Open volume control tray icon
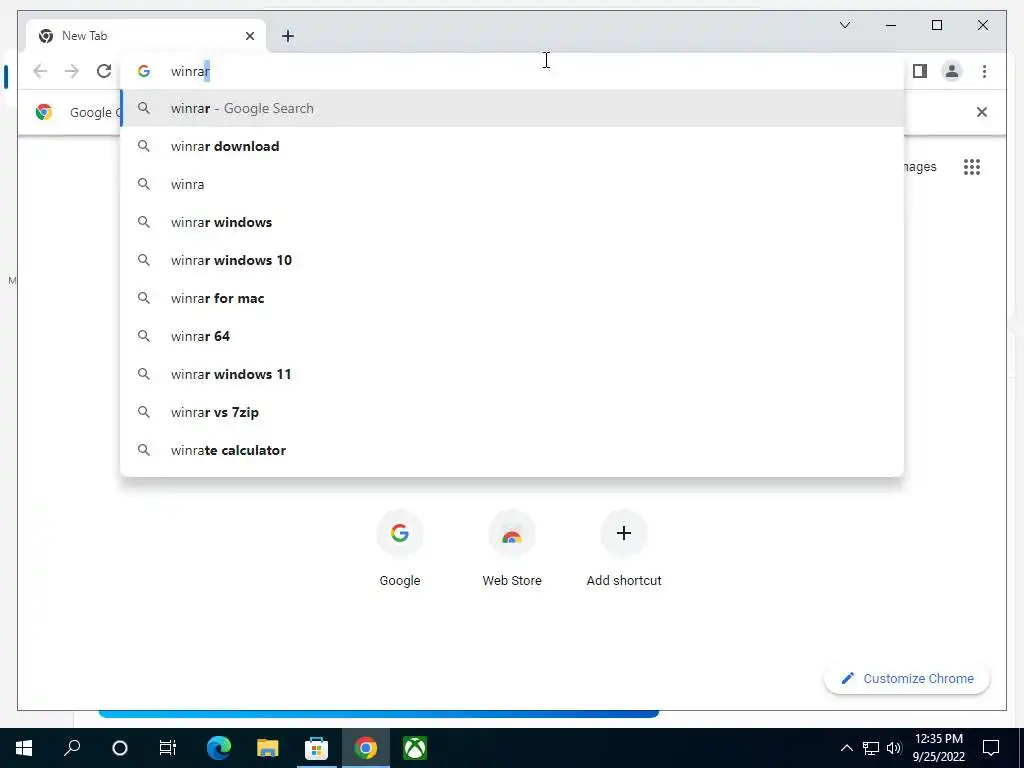This screenshot has width=1024, height=768. [894, 748]
